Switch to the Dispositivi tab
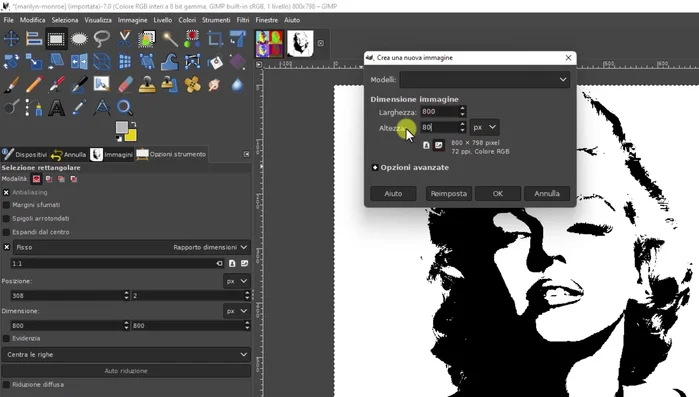This screenshot has height=397, width=699. coord(25,155)
